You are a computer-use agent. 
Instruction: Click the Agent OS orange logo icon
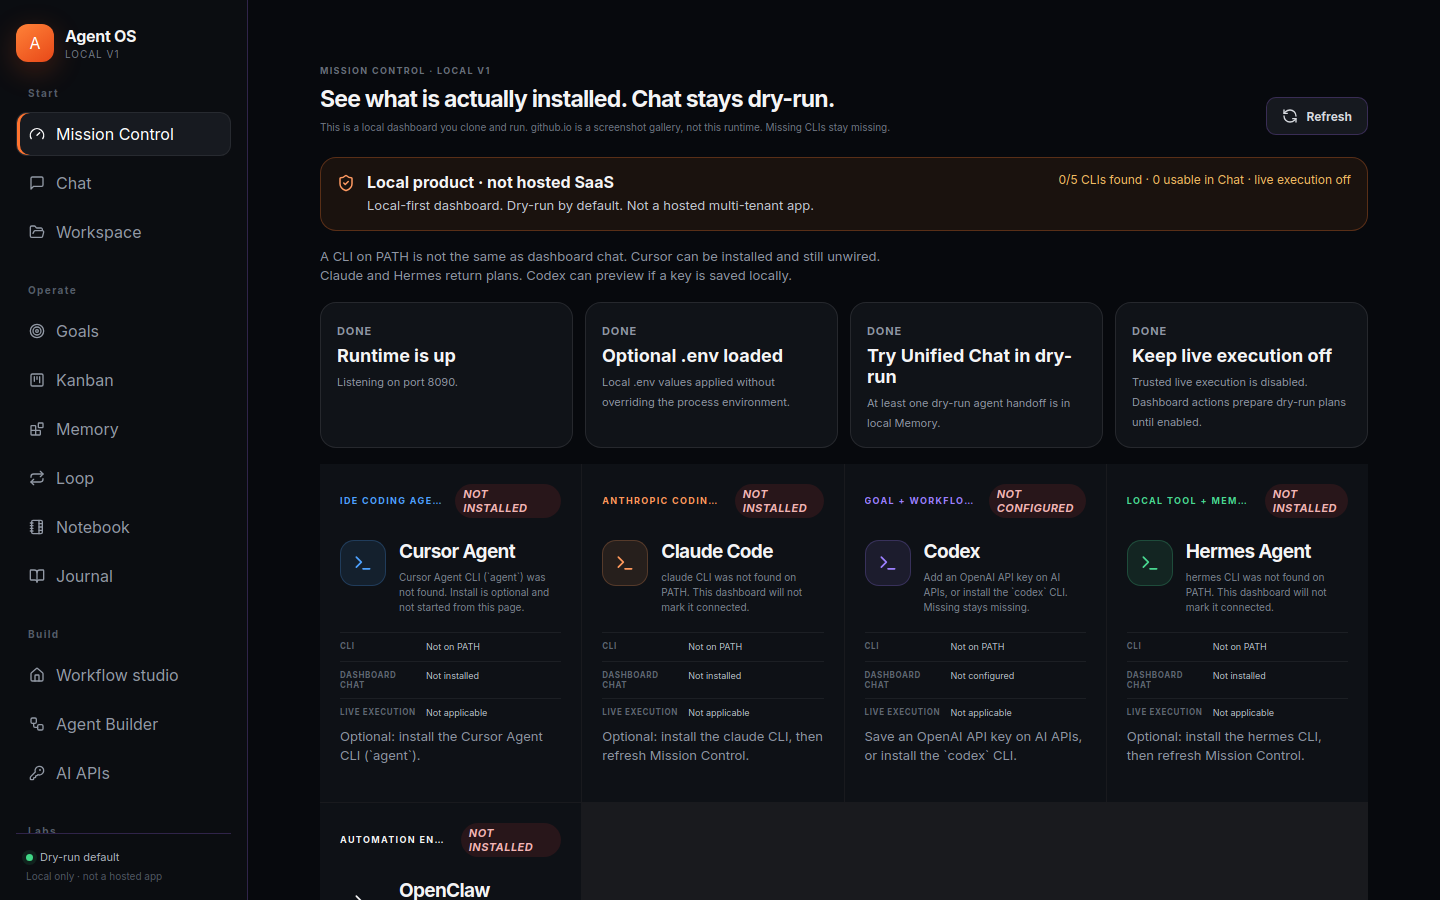35,43
